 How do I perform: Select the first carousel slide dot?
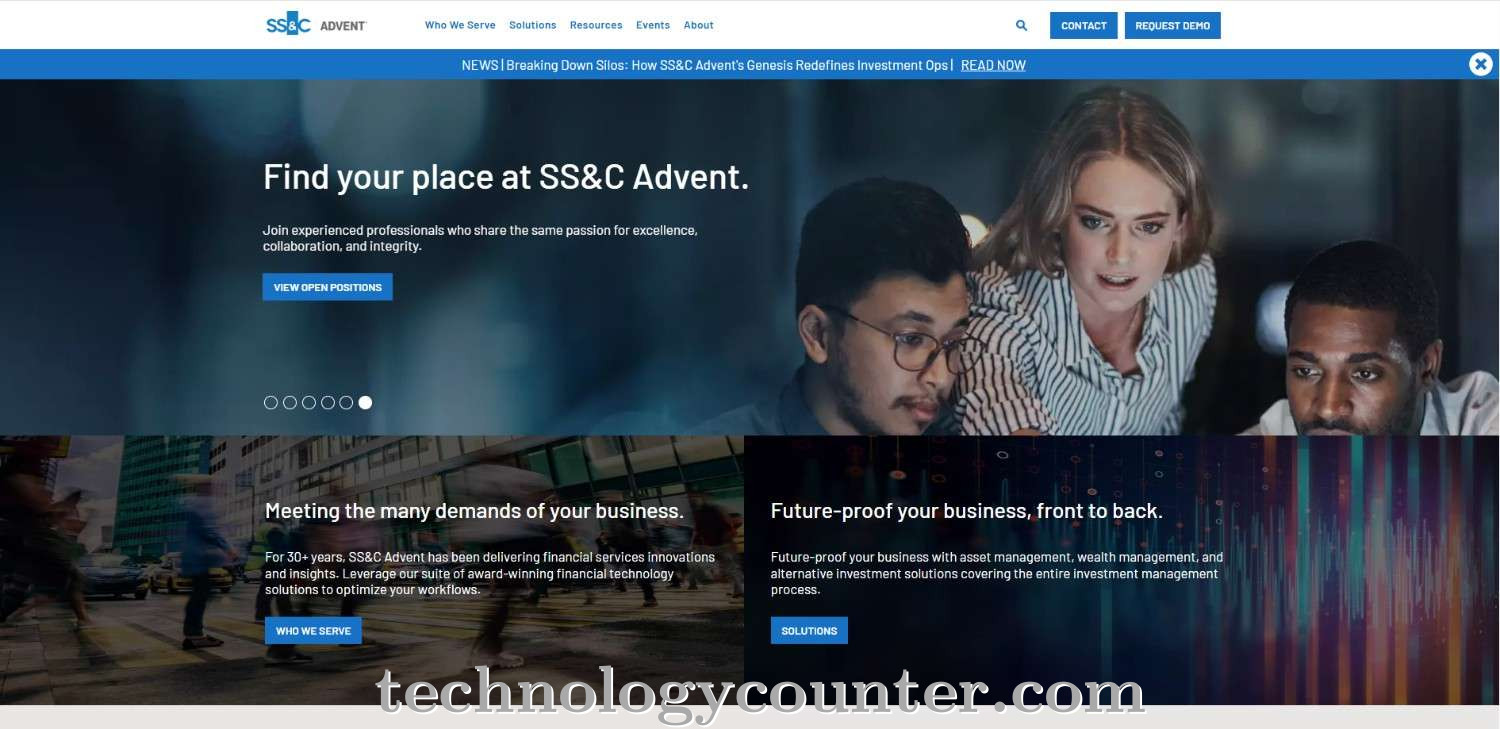click(271, 403)
